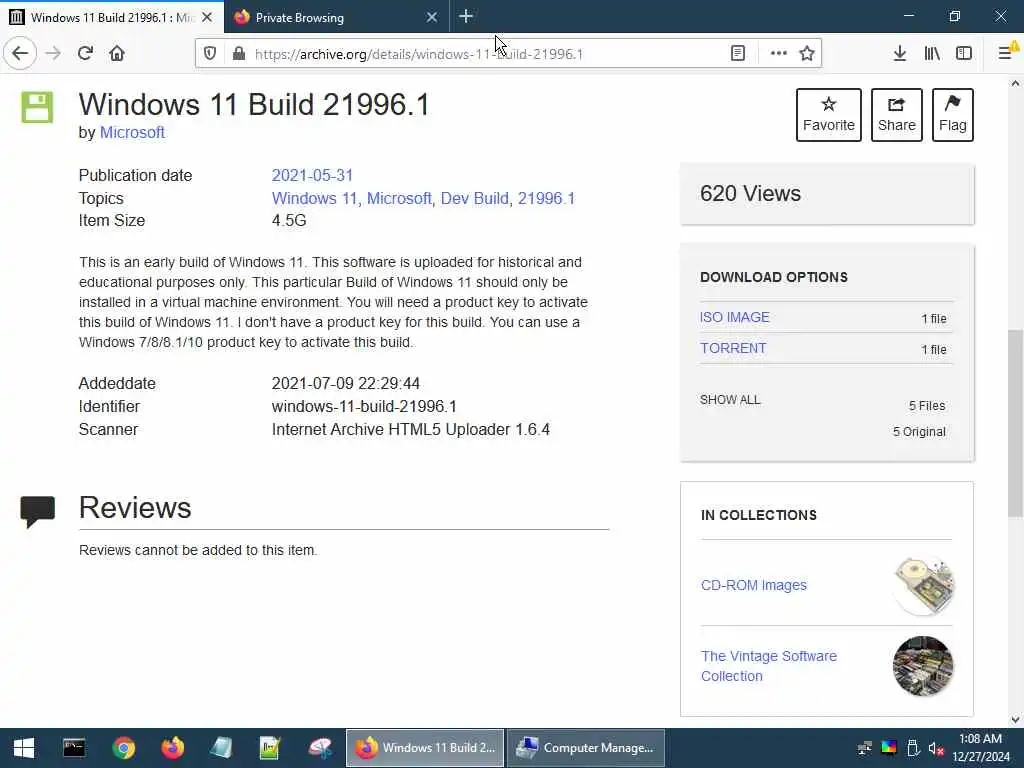Go back to the previous page

pos(20,53)
